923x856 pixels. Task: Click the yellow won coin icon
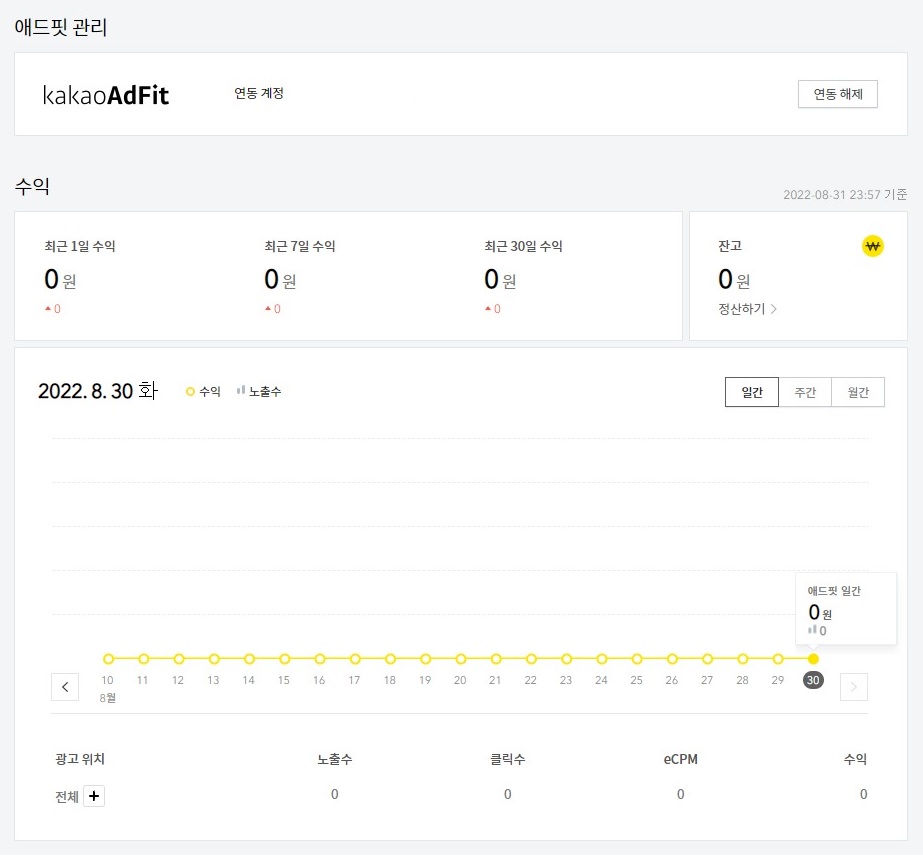click(x=872, y=246)
